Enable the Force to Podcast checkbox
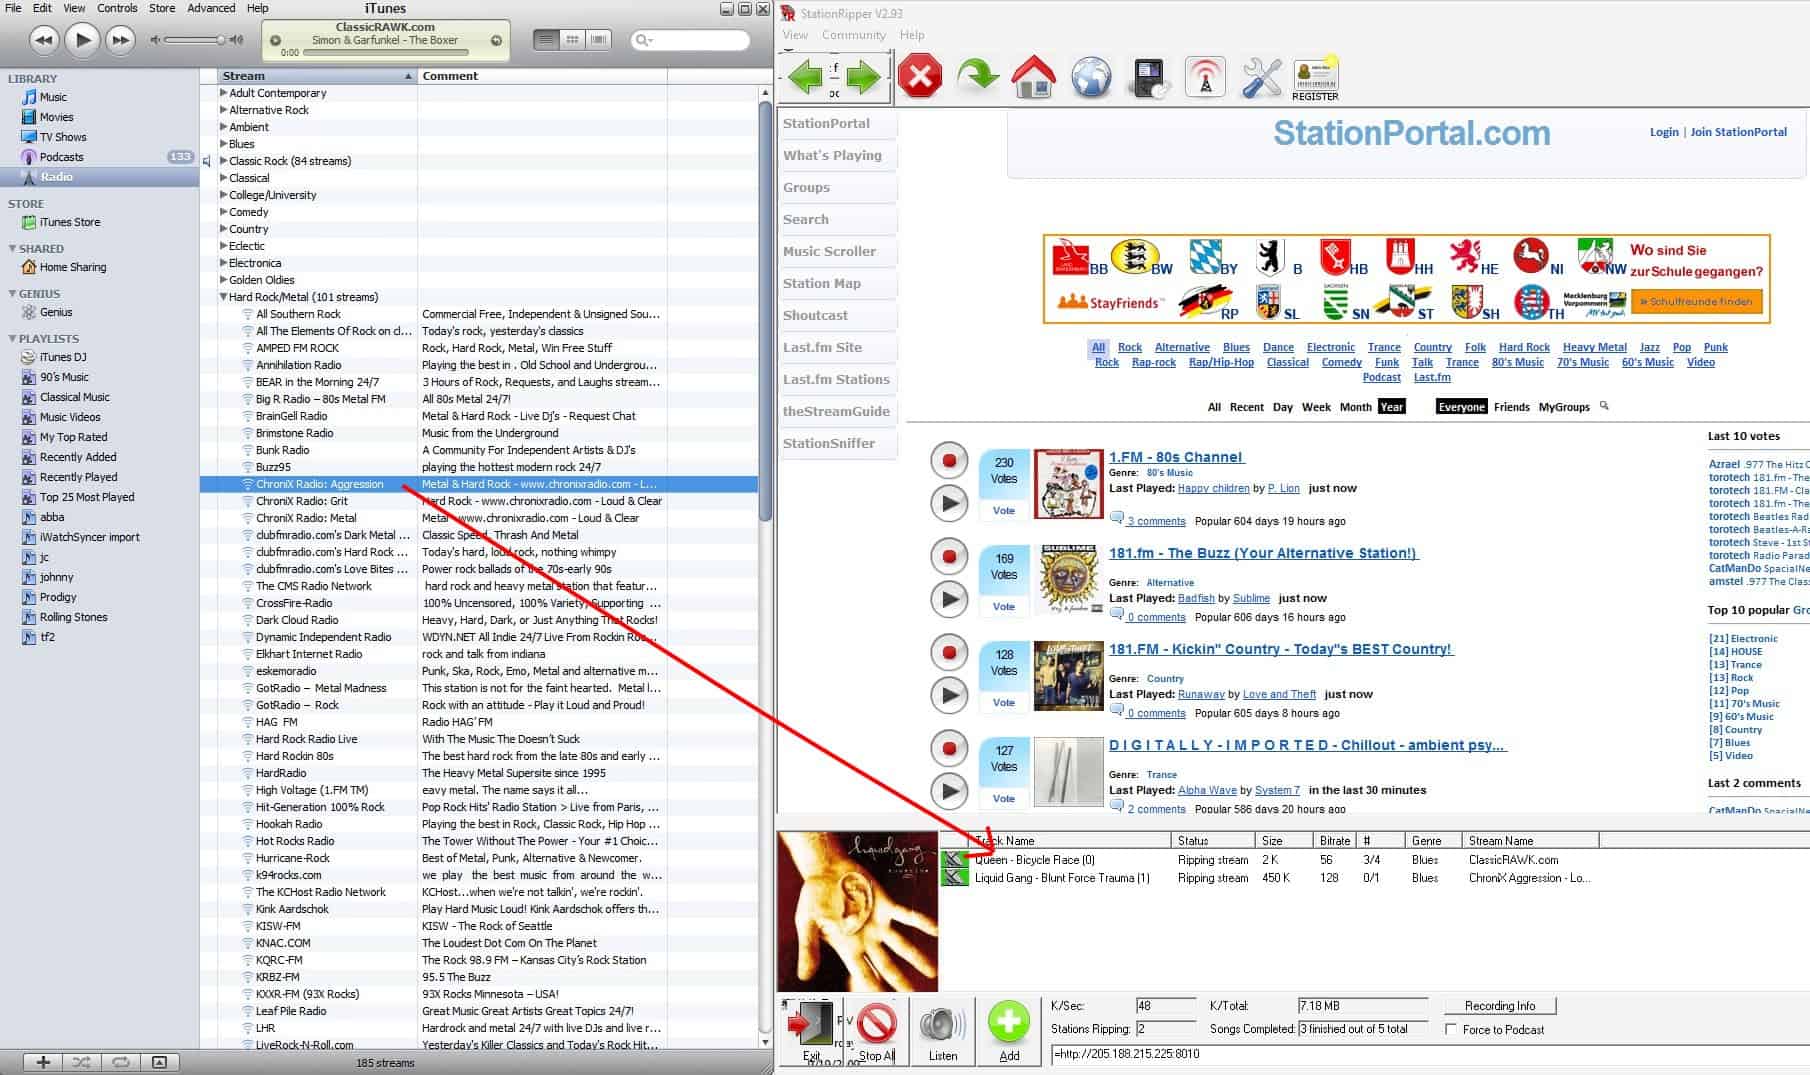This screenshot has width=1810, height=1075. pos(1450,1029)
